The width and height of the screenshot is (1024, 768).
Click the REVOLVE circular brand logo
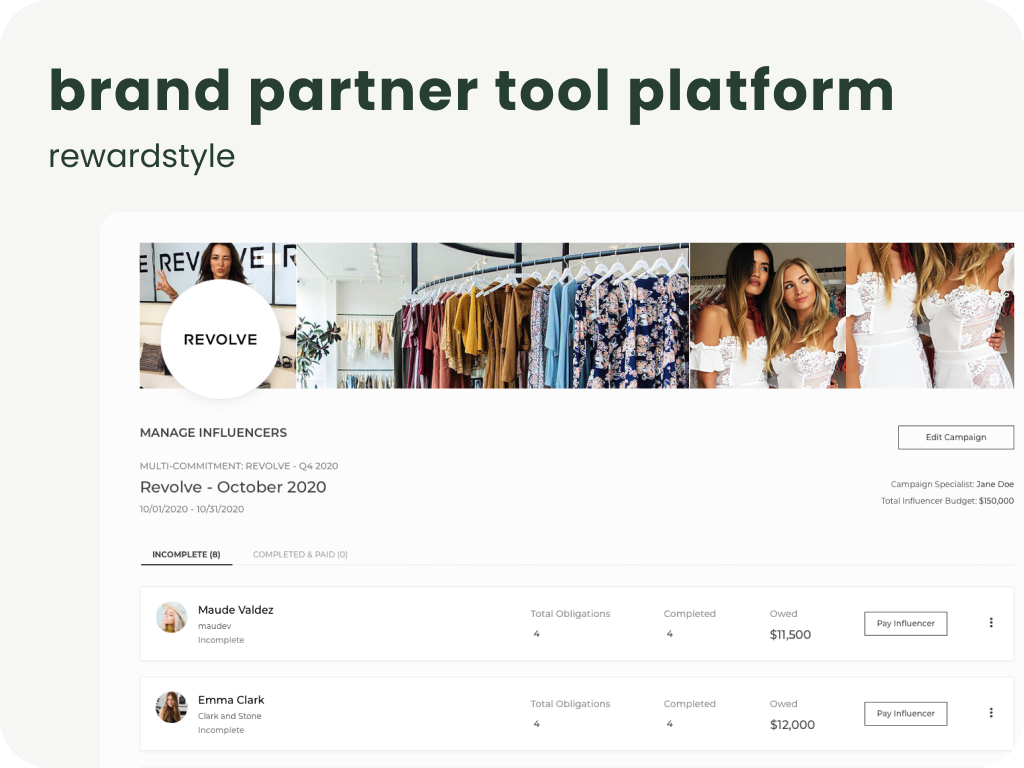[221, 339]
